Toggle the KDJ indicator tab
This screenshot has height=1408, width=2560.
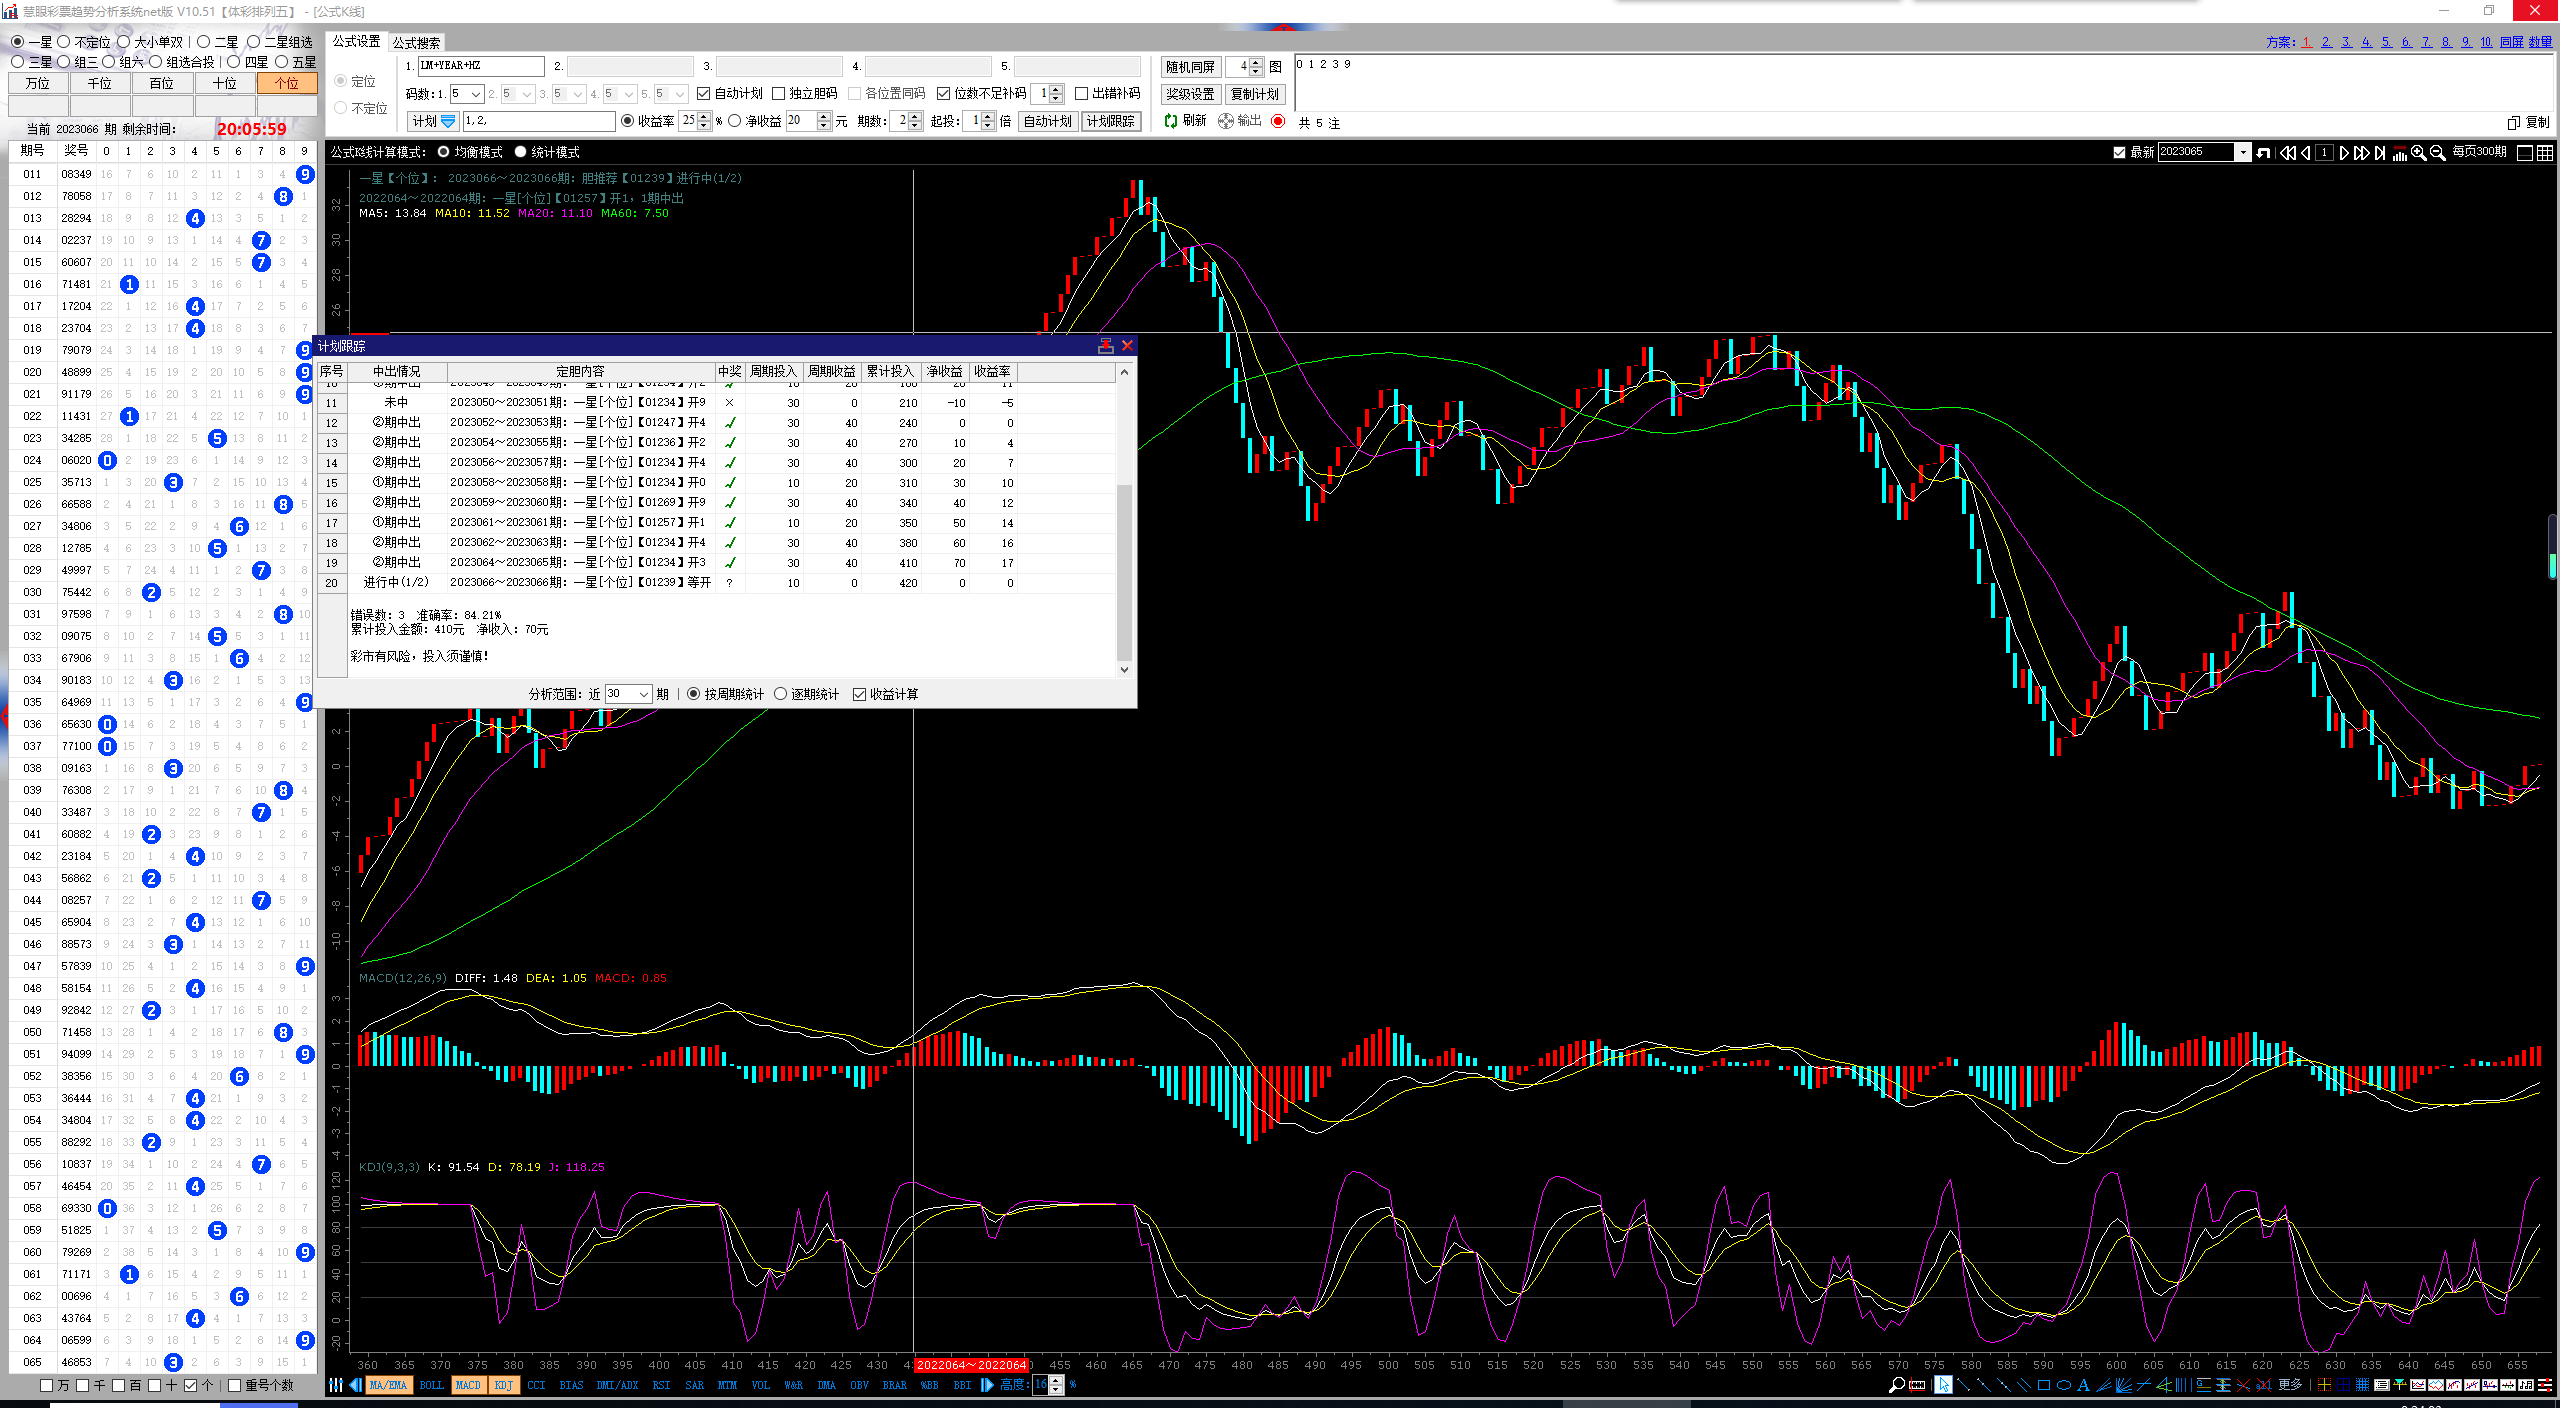pos(503,1385)
